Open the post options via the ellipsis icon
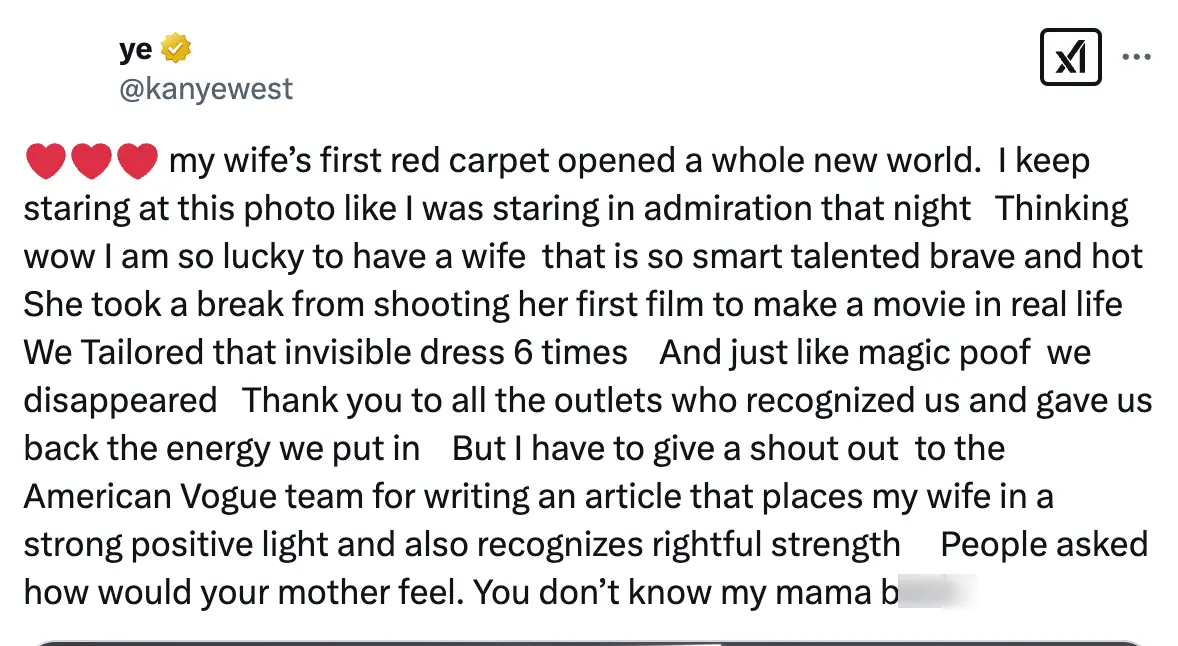Viewport: 1178px width, 646px height. click(1138, 56)
